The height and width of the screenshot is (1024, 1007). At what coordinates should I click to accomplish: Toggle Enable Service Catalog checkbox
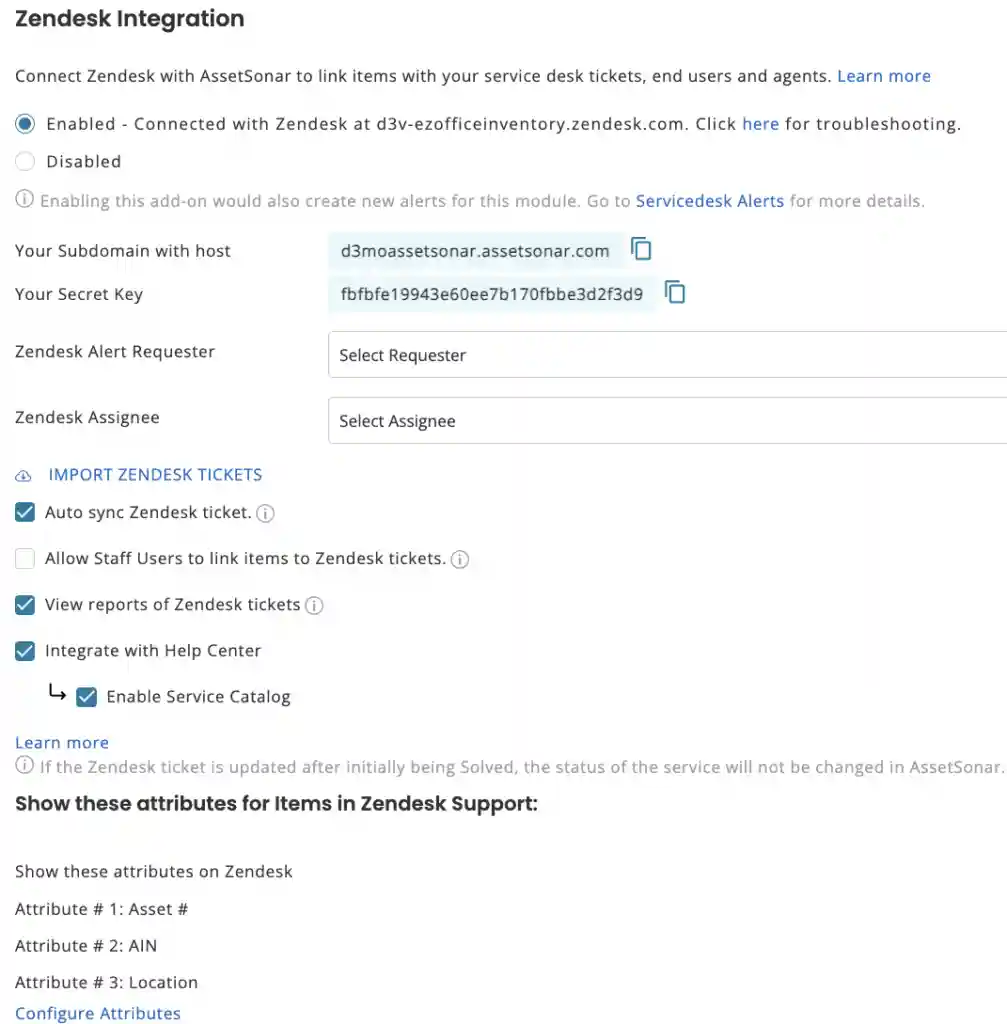(x=87, y=697)
